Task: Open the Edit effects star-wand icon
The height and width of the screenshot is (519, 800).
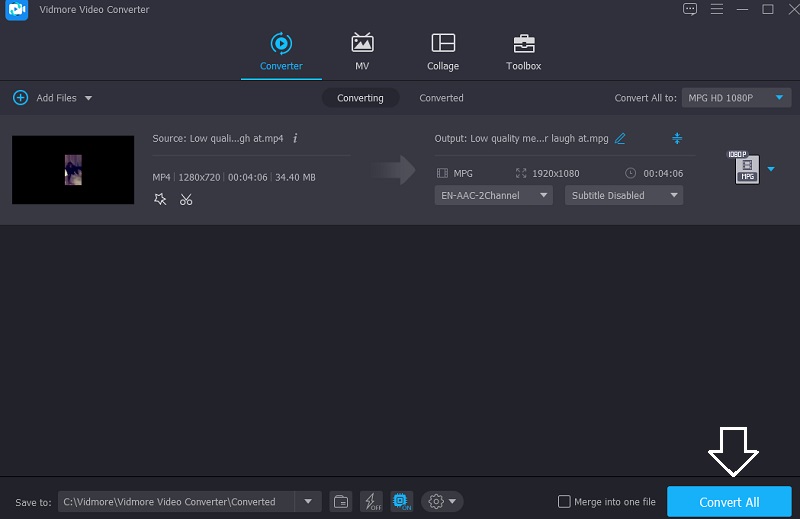Action: pyautogui.click(x=160, y=199)
